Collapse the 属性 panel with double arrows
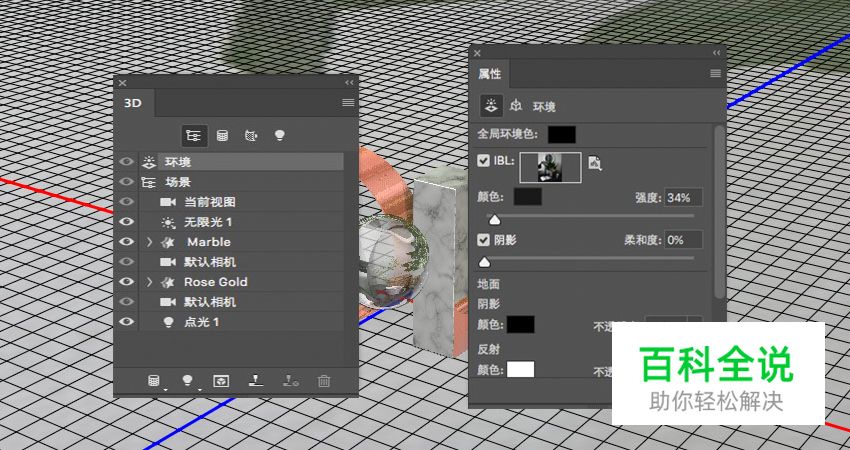Viewport: 850px width, 450px height. coord(717,53)
